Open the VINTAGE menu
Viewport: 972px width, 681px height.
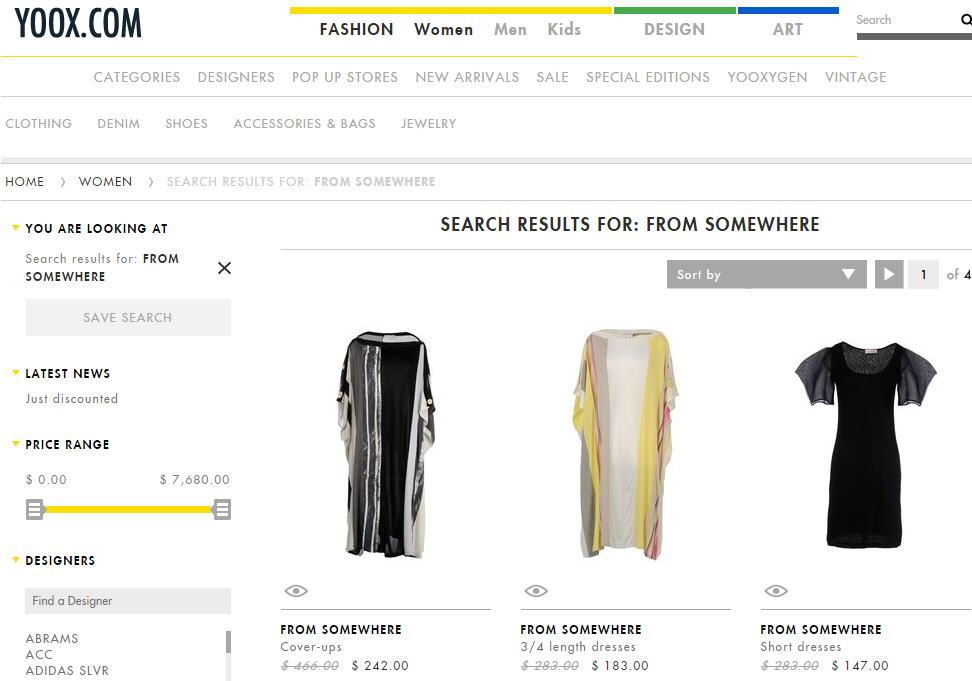click(855, 77)
